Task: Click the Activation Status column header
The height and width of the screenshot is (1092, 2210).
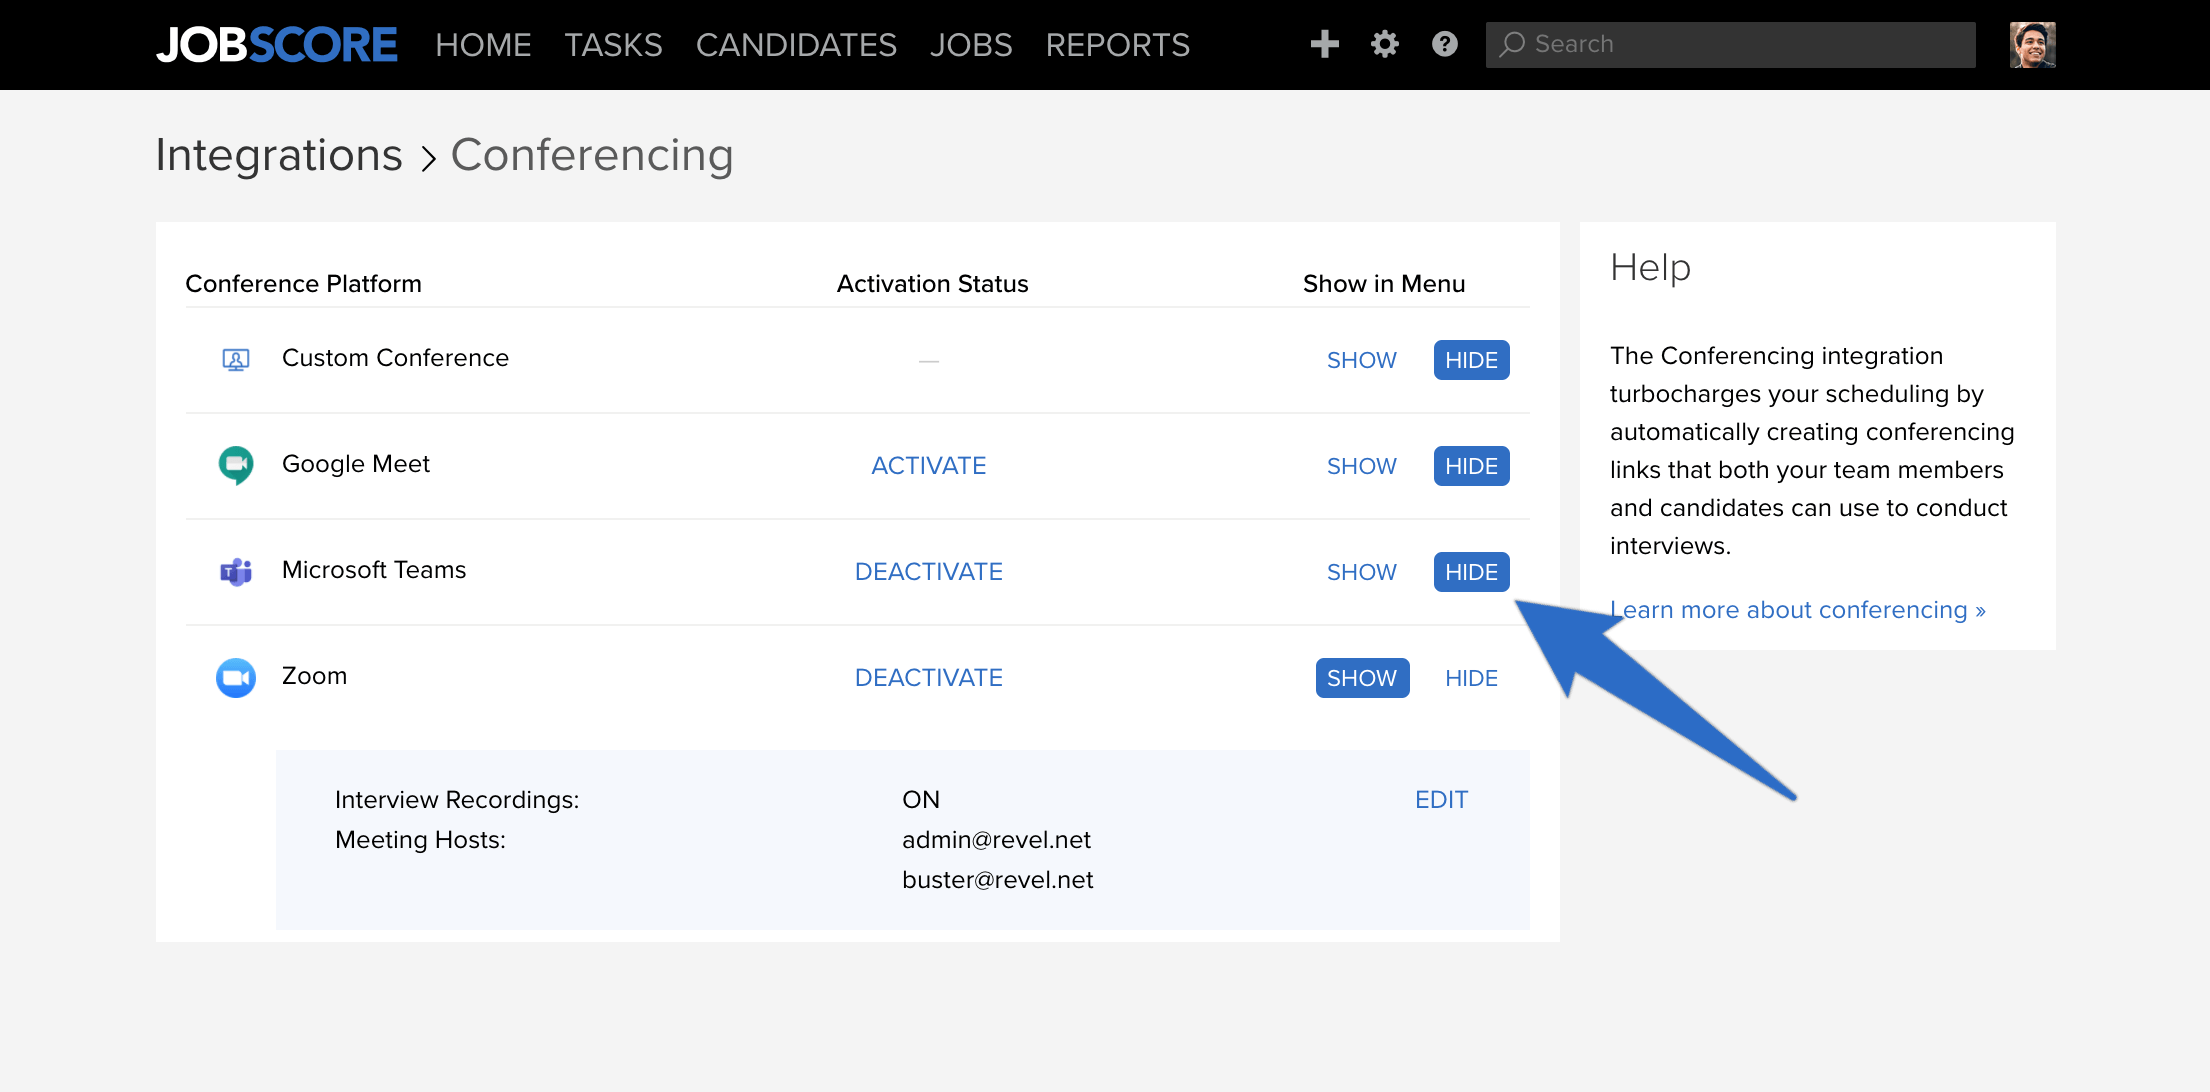Action: [x=932, y=284]
